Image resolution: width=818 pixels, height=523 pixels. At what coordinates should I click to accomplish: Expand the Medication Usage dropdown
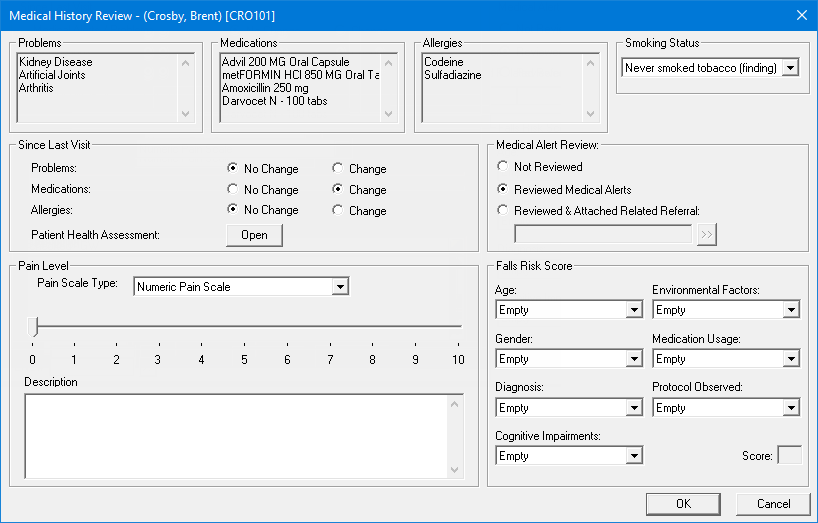pyautogui.click(x=790, y=359)
